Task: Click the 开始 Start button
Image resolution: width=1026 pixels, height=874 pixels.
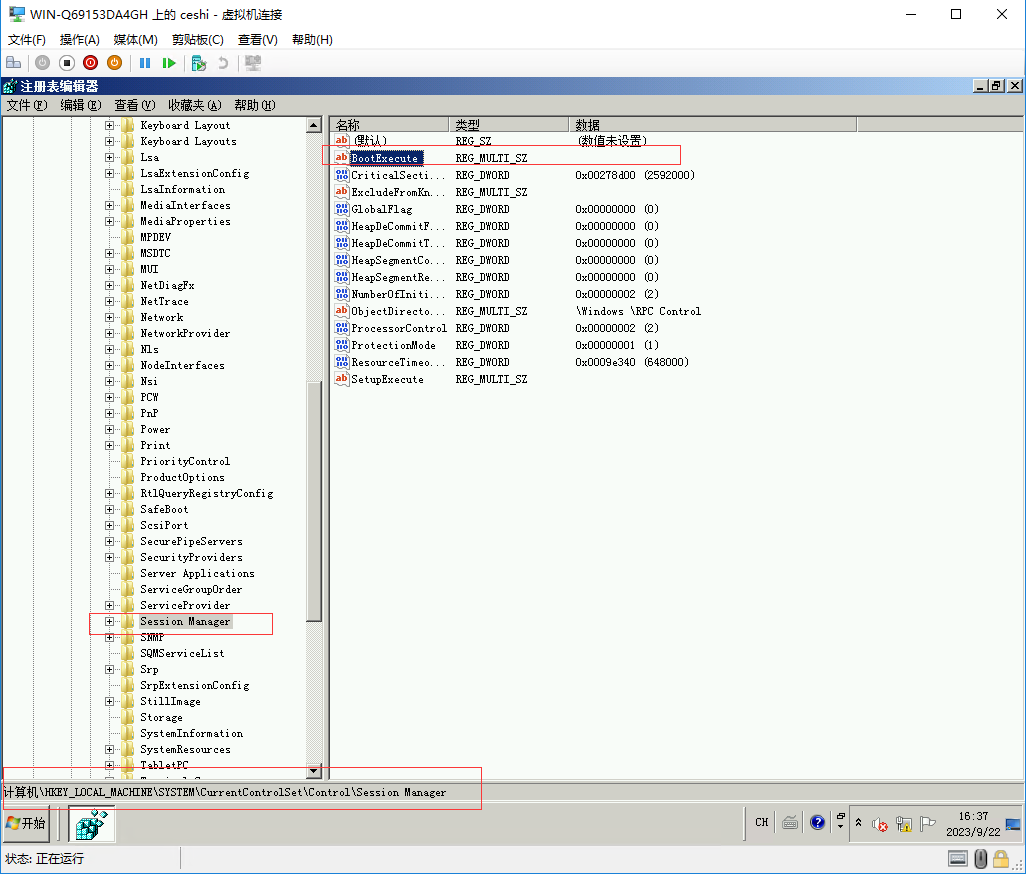Action: pyautogui.click(x=27, y=823)
